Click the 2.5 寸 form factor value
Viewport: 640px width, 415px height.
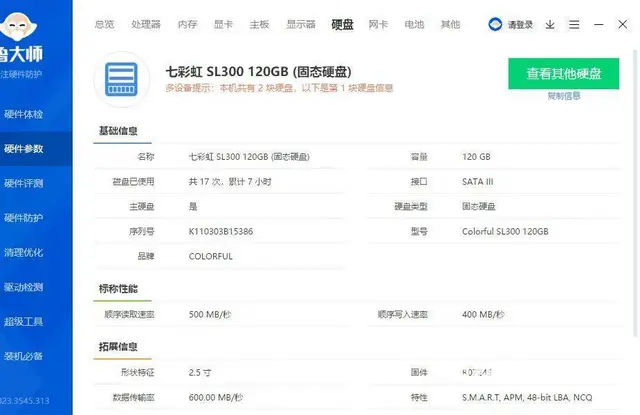(x=200, y=373)
